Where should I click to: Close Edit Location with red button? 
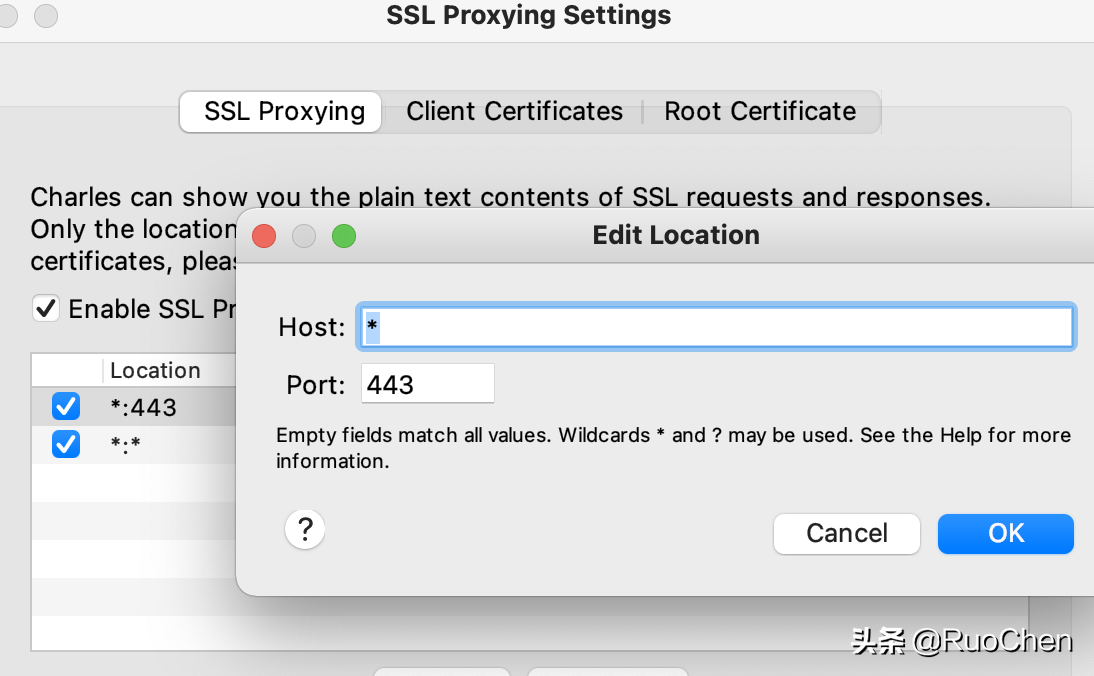[264, 236]
